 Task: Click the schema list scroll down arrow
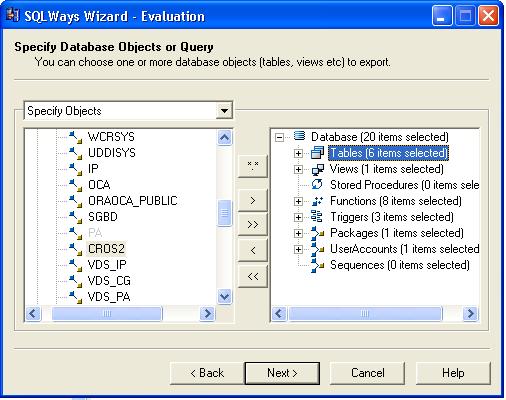click(224, 296)
